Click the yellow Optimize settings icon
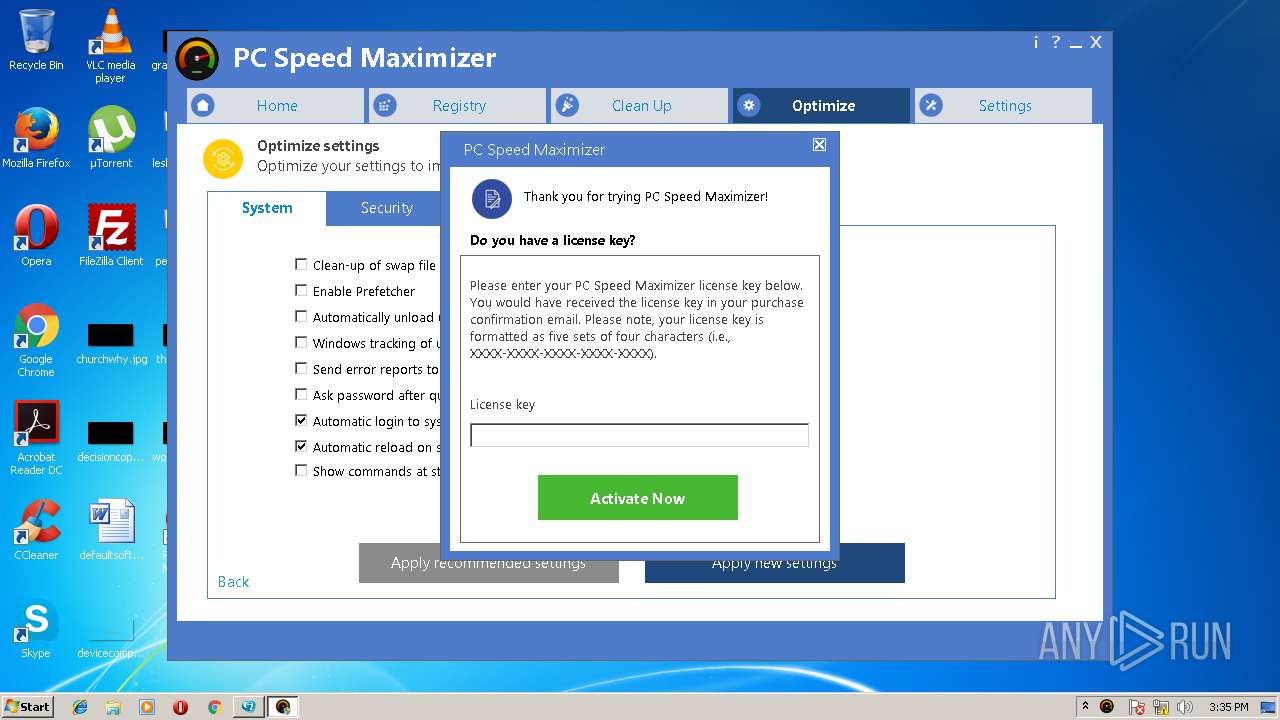The height and width of the screenshot is (720, 1280). [x=223, y=158]
